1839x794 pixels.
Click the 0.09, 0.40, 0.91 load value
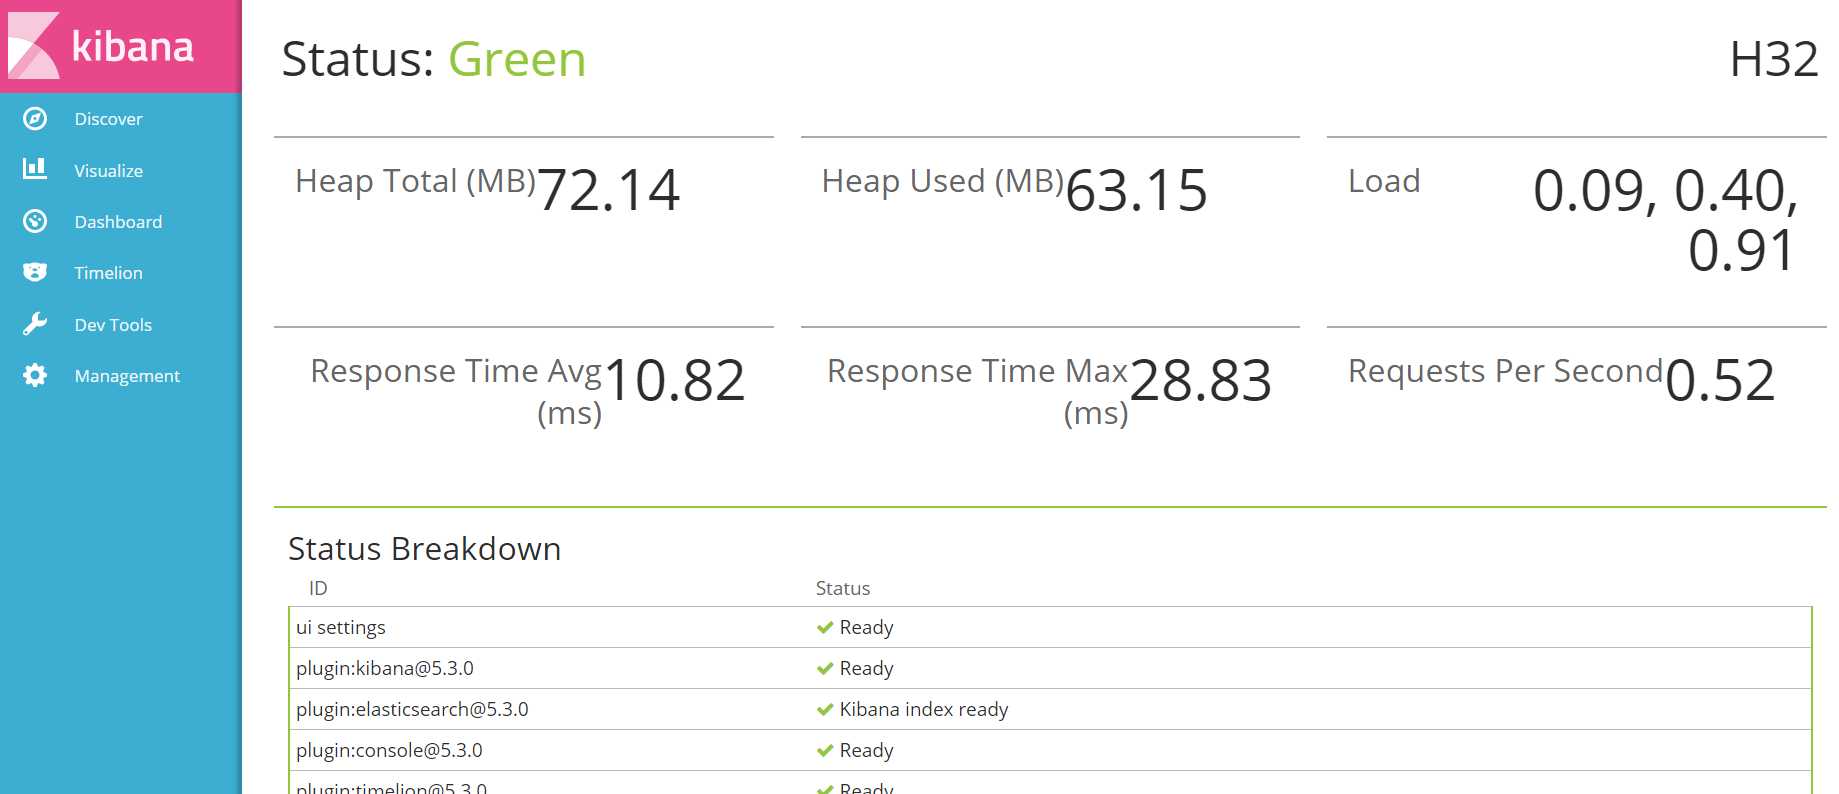pos(1666,220)
